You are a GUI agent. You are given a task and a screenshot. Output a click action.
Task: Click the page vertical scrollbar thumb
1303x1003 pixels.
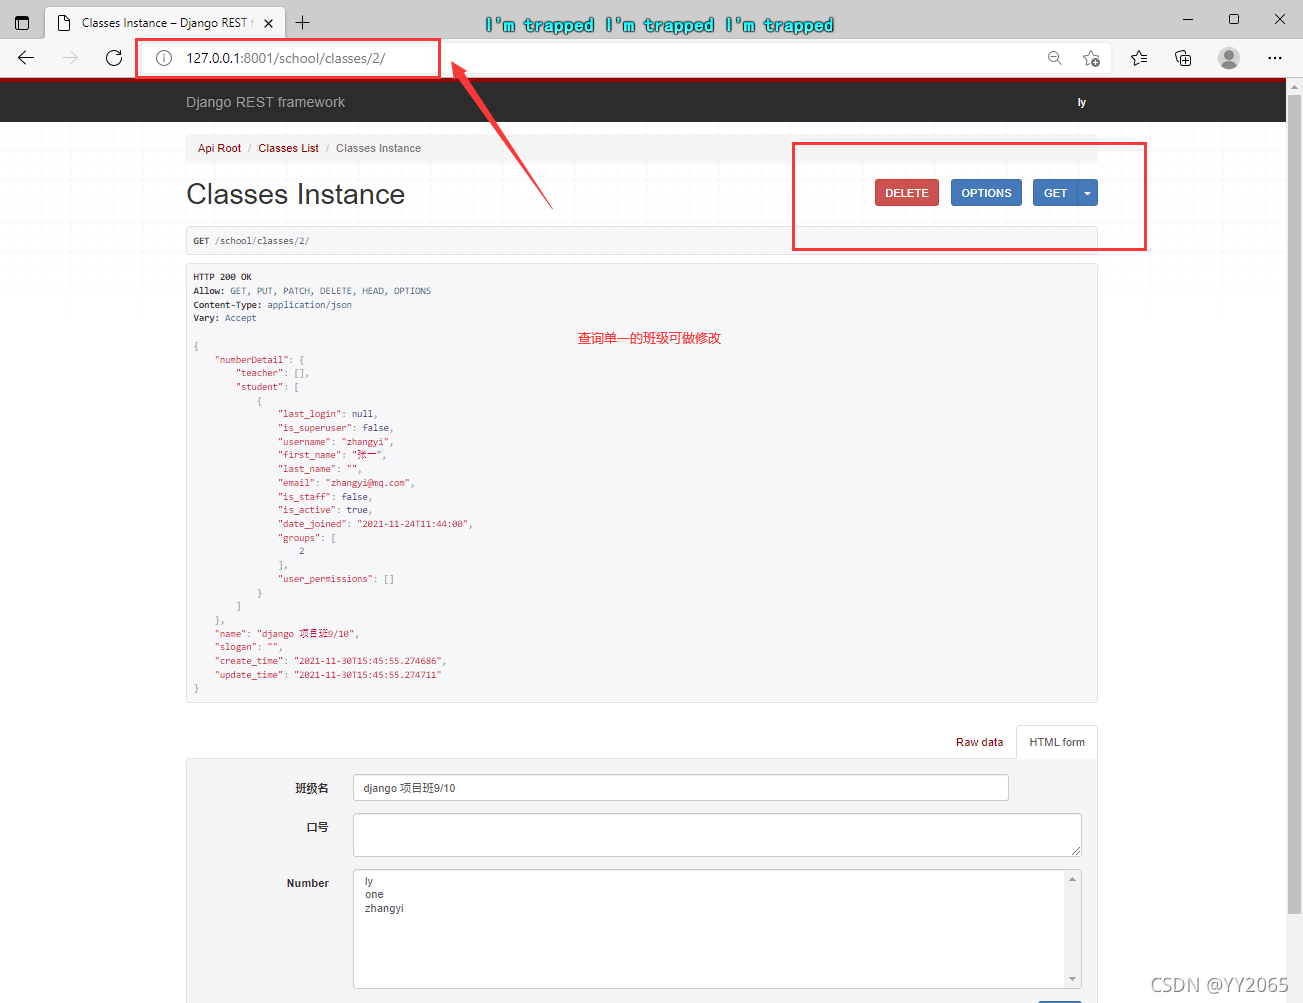pyautogui.click(x=1294, y=505)
